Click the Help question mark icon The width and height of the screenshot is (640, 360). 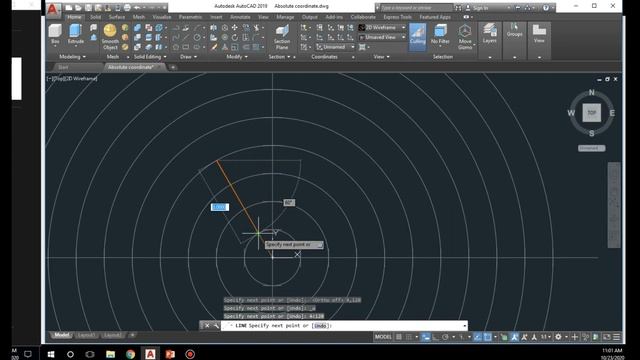[x=546, y=8]
